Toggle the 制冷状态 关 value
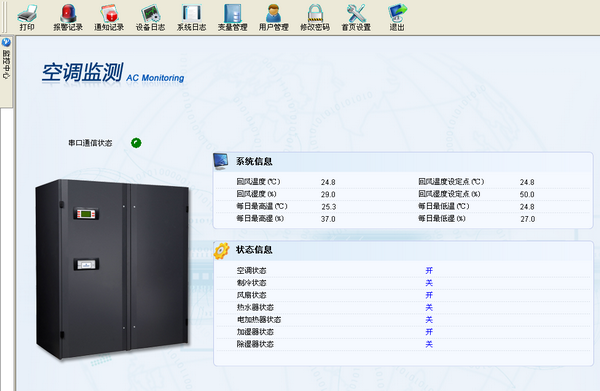Viewport: 600px width, 391px height. tap(429, 283)
